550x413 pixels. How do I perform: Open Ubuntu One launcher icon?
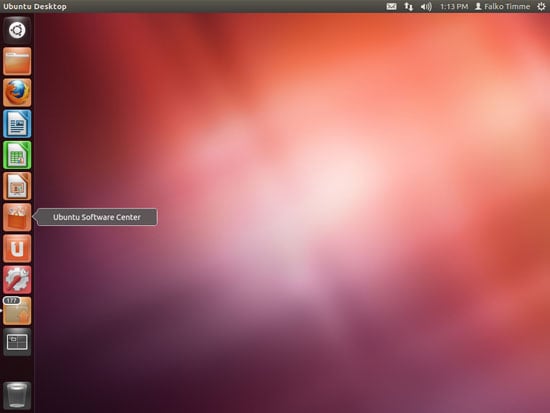(x=17, y=248)
